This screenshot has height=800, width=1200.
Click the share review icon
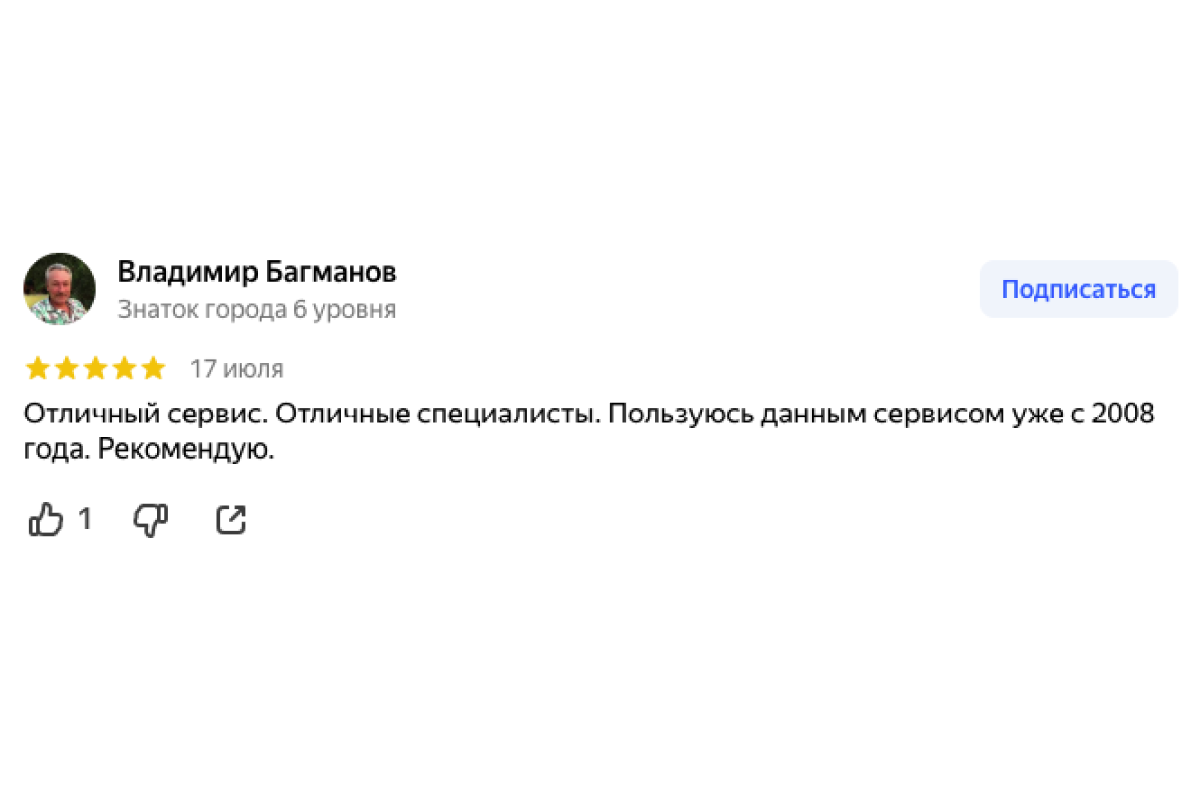point(231,520)
